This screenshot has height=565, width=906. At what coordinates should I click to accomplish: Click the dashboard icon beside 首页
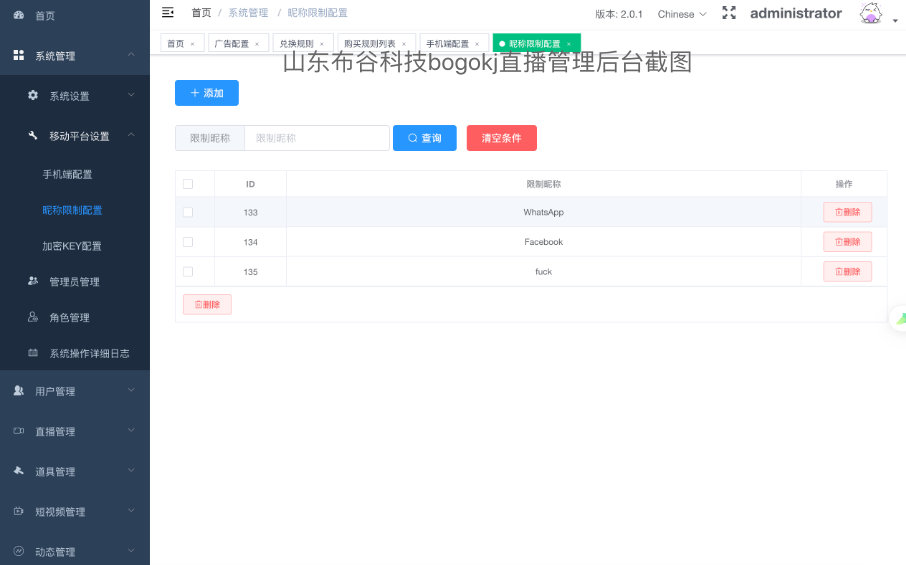[19, 16]
